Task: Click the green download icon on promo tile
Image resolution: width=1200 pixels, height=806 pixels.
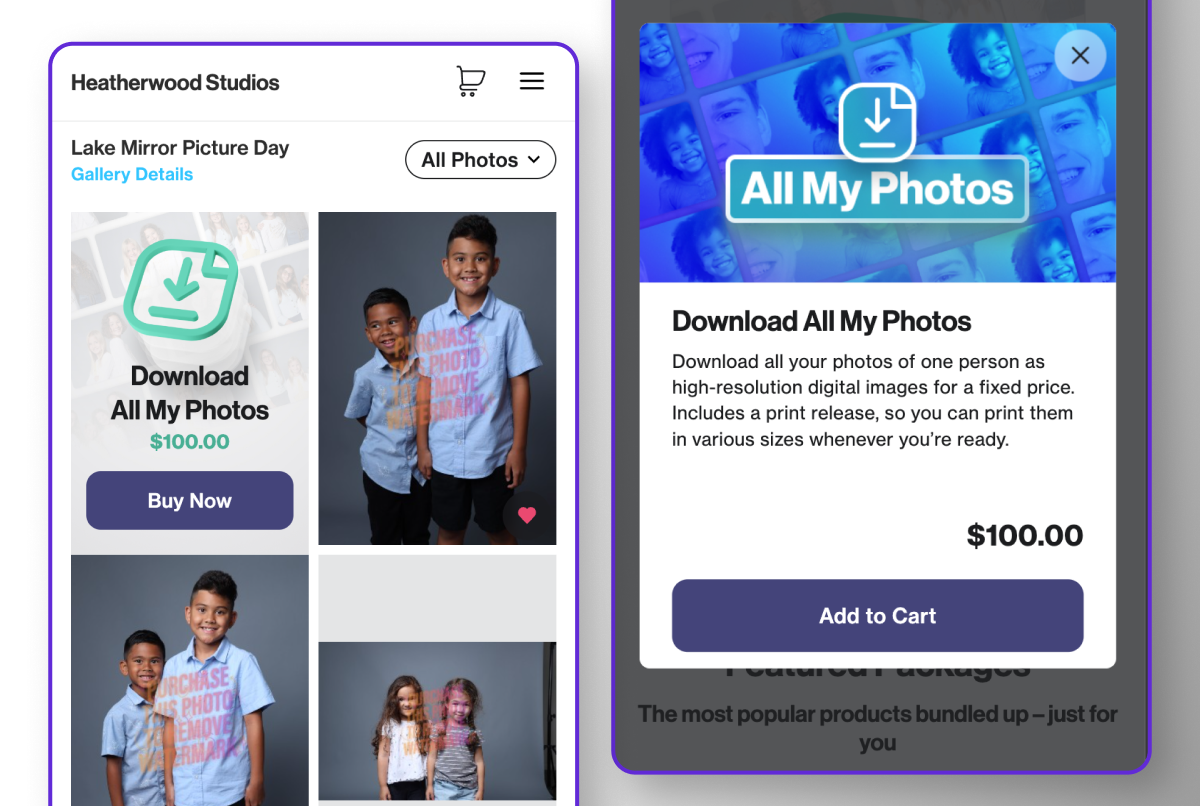Action: tap(181, 289)
